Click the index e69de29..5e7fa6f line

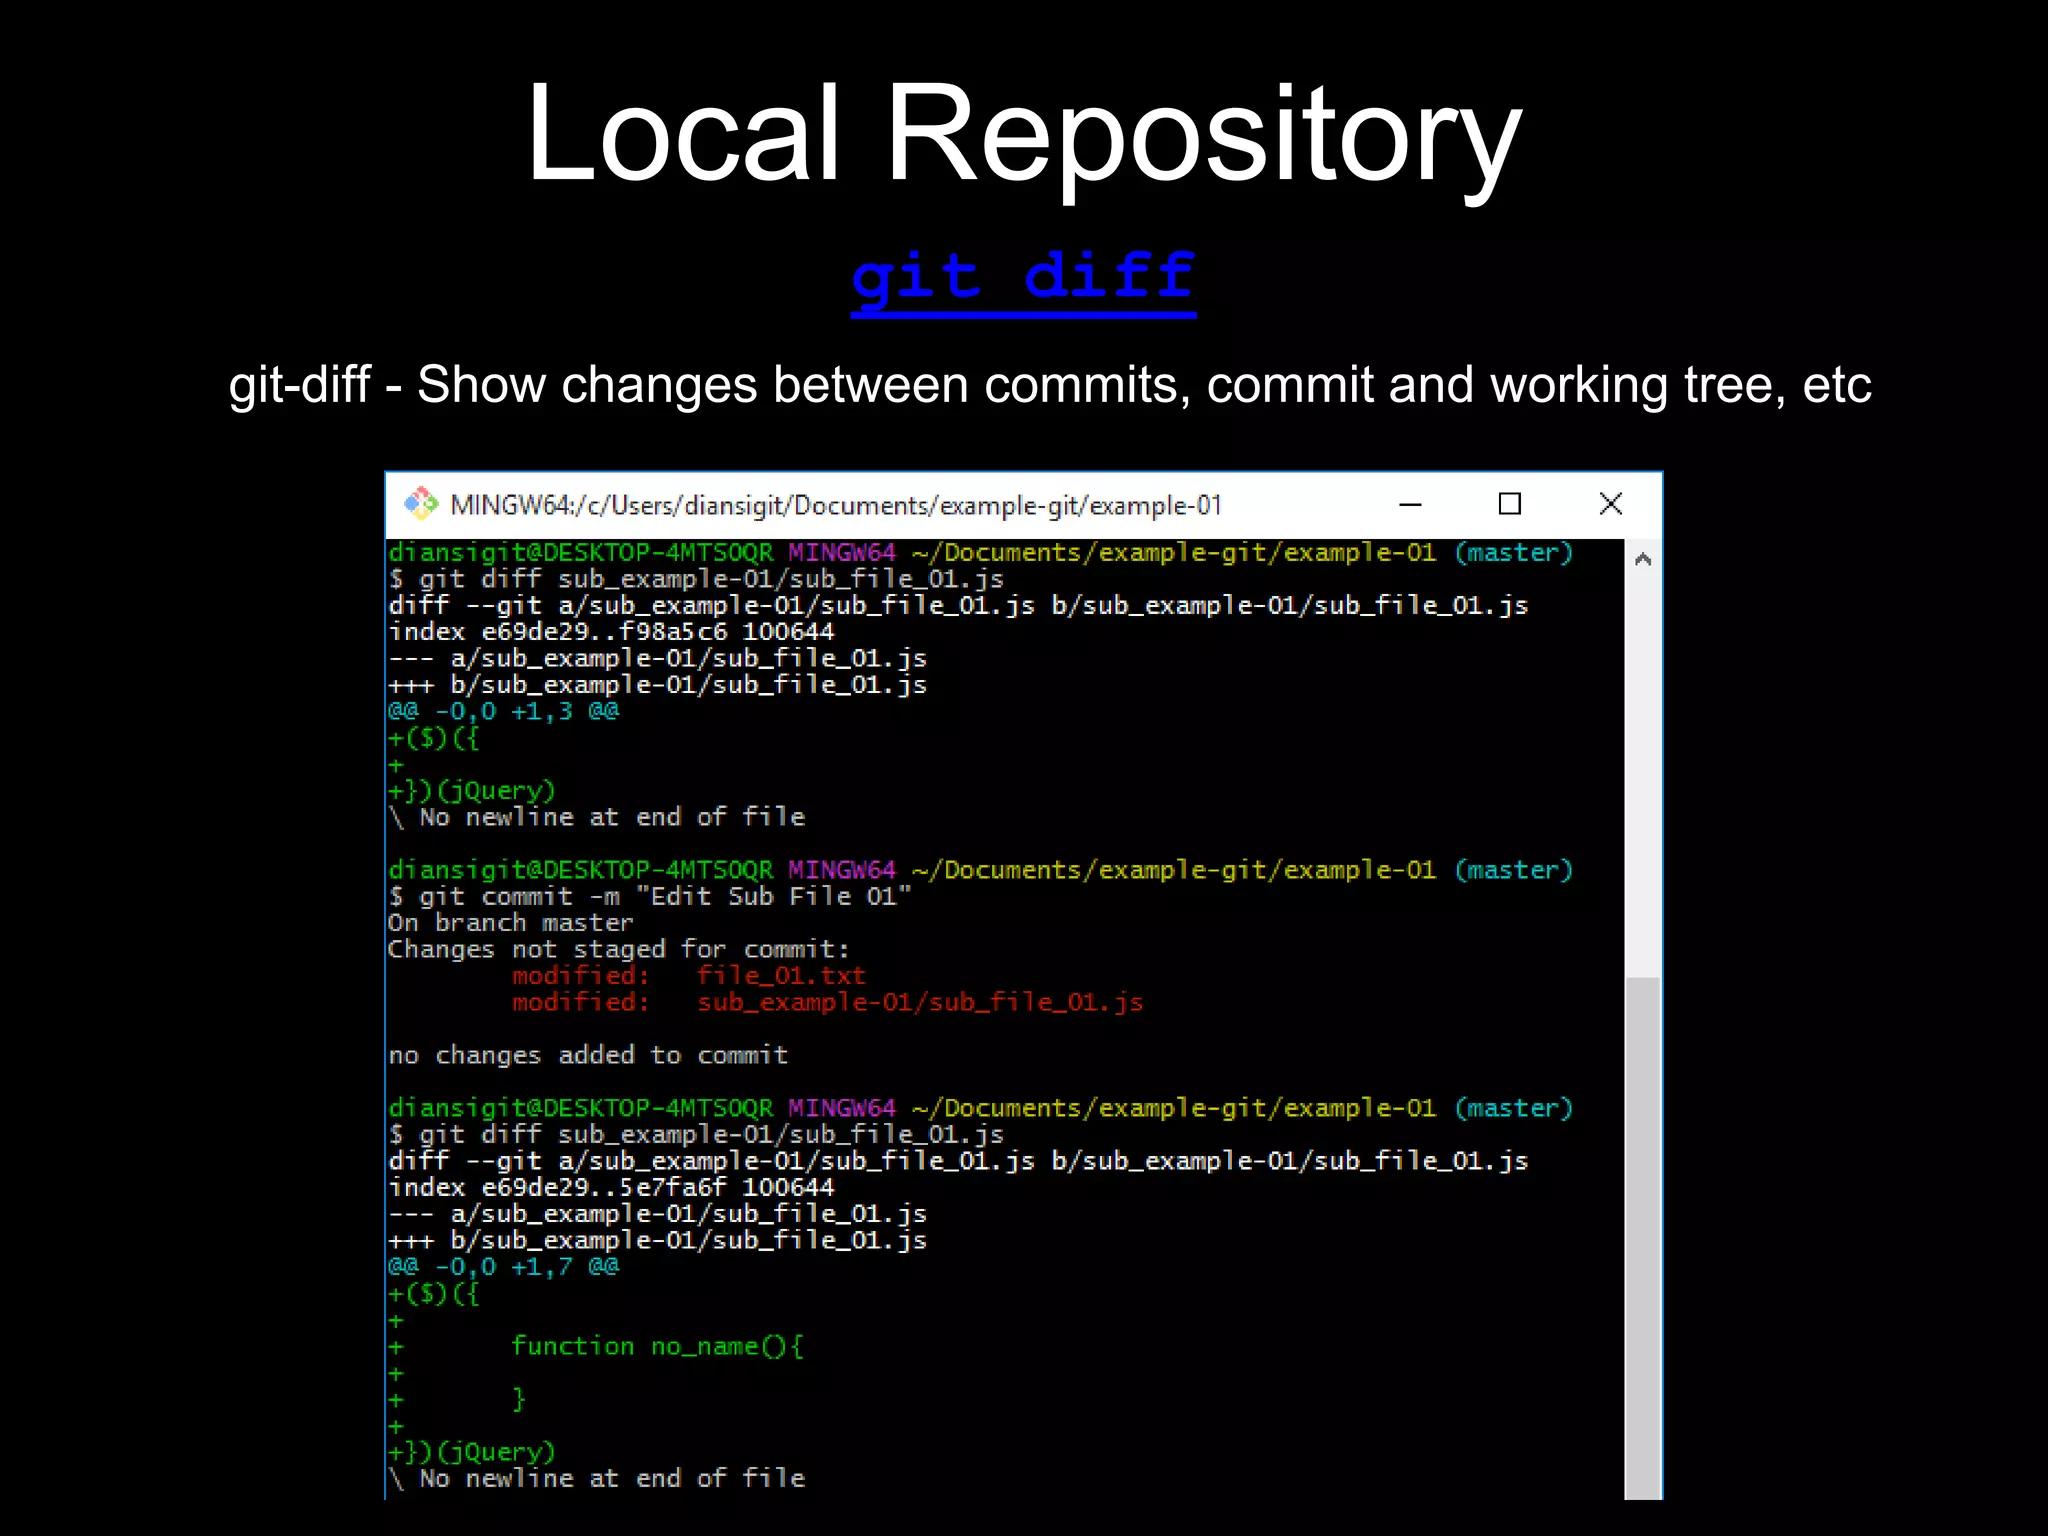click(611, 1187)
